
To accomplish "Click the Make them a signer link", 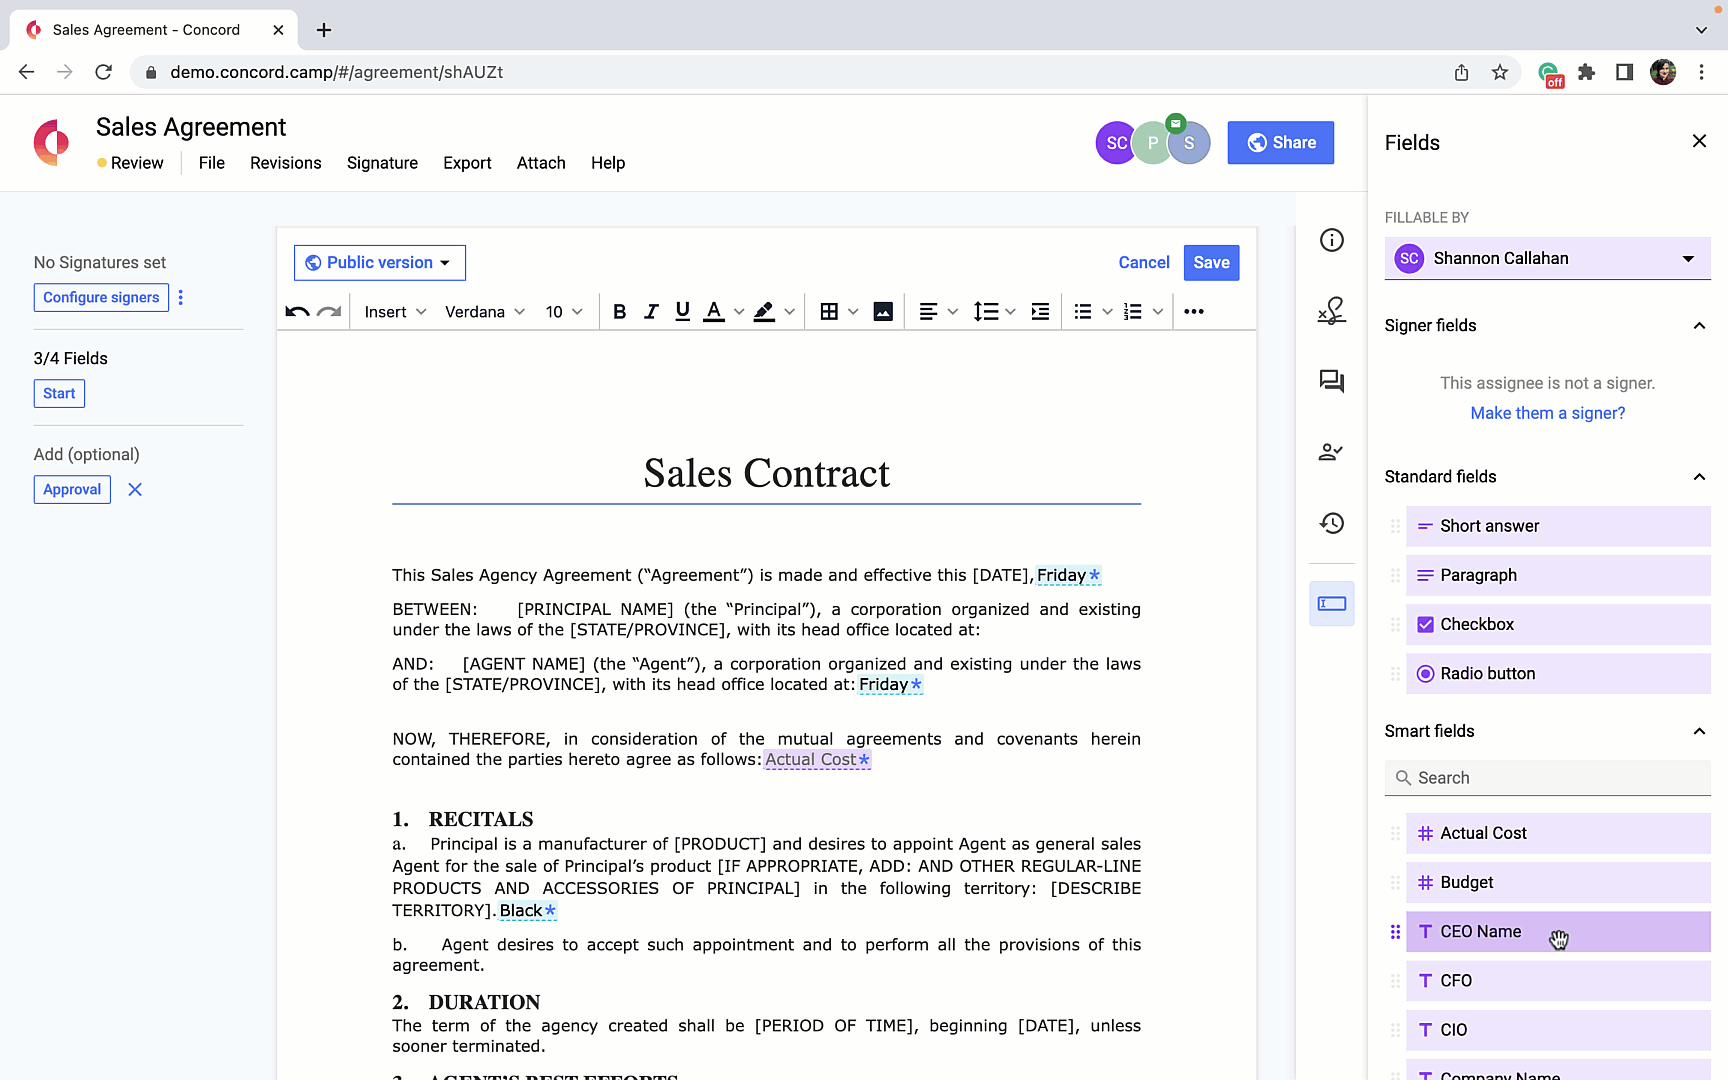I will pyautogui.click(x=1547, y=414).
